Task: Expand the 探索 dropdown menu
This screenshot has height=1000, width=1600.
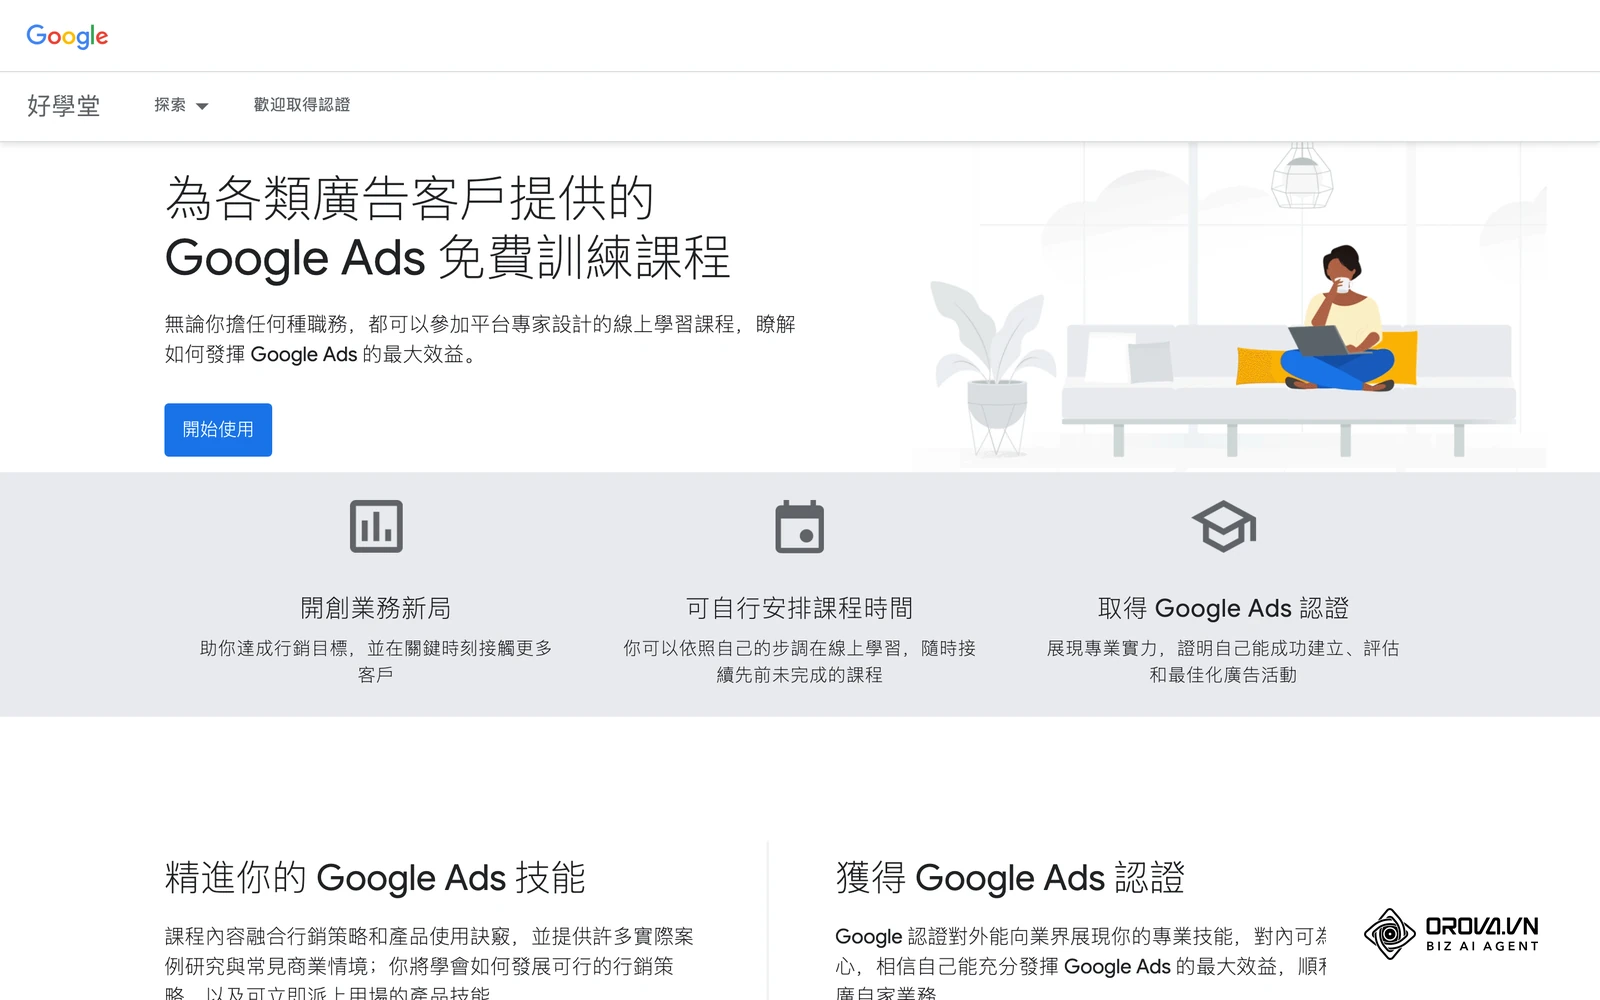Action: pyautogui.click(x=181, y=105)
